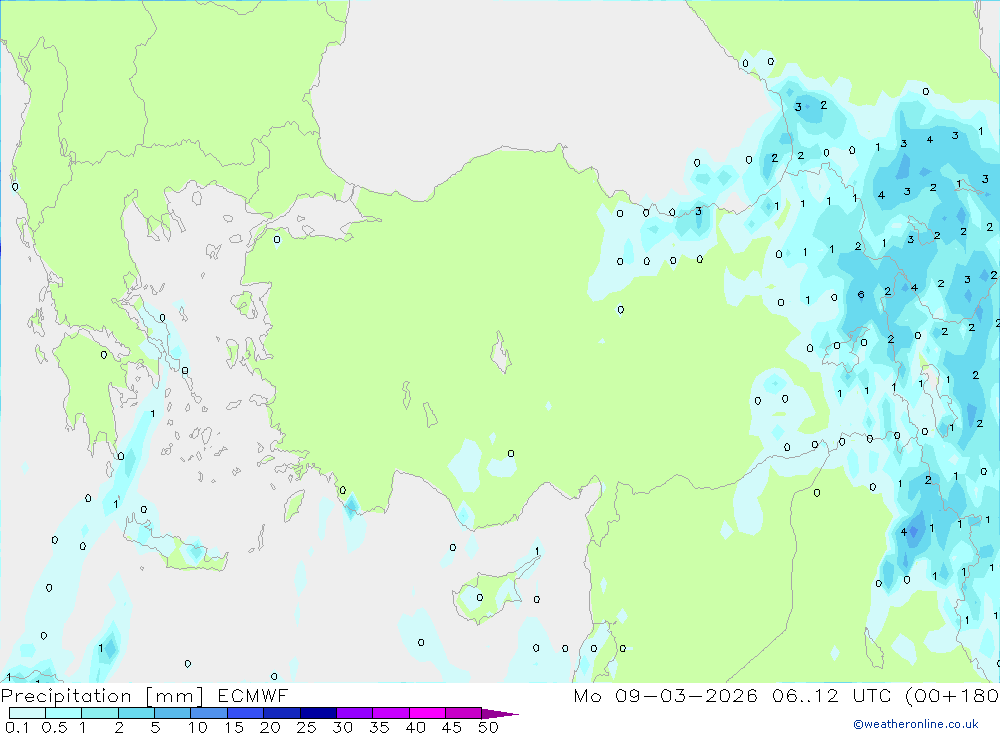Click the "Precipitation" title text
The height and width of the screenshot is (733, 1000).
[66, 695]
